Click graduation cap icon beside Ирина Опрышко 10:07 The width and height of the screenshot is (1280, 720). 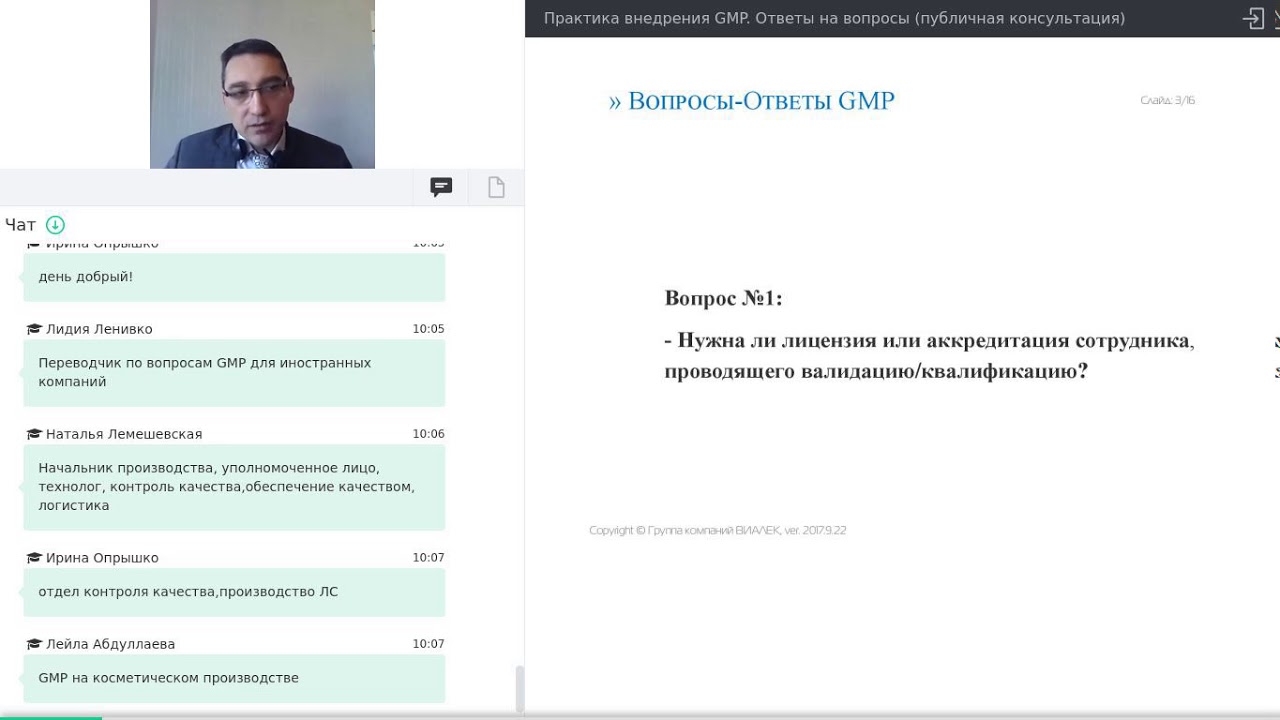click(x=34, y=558)
